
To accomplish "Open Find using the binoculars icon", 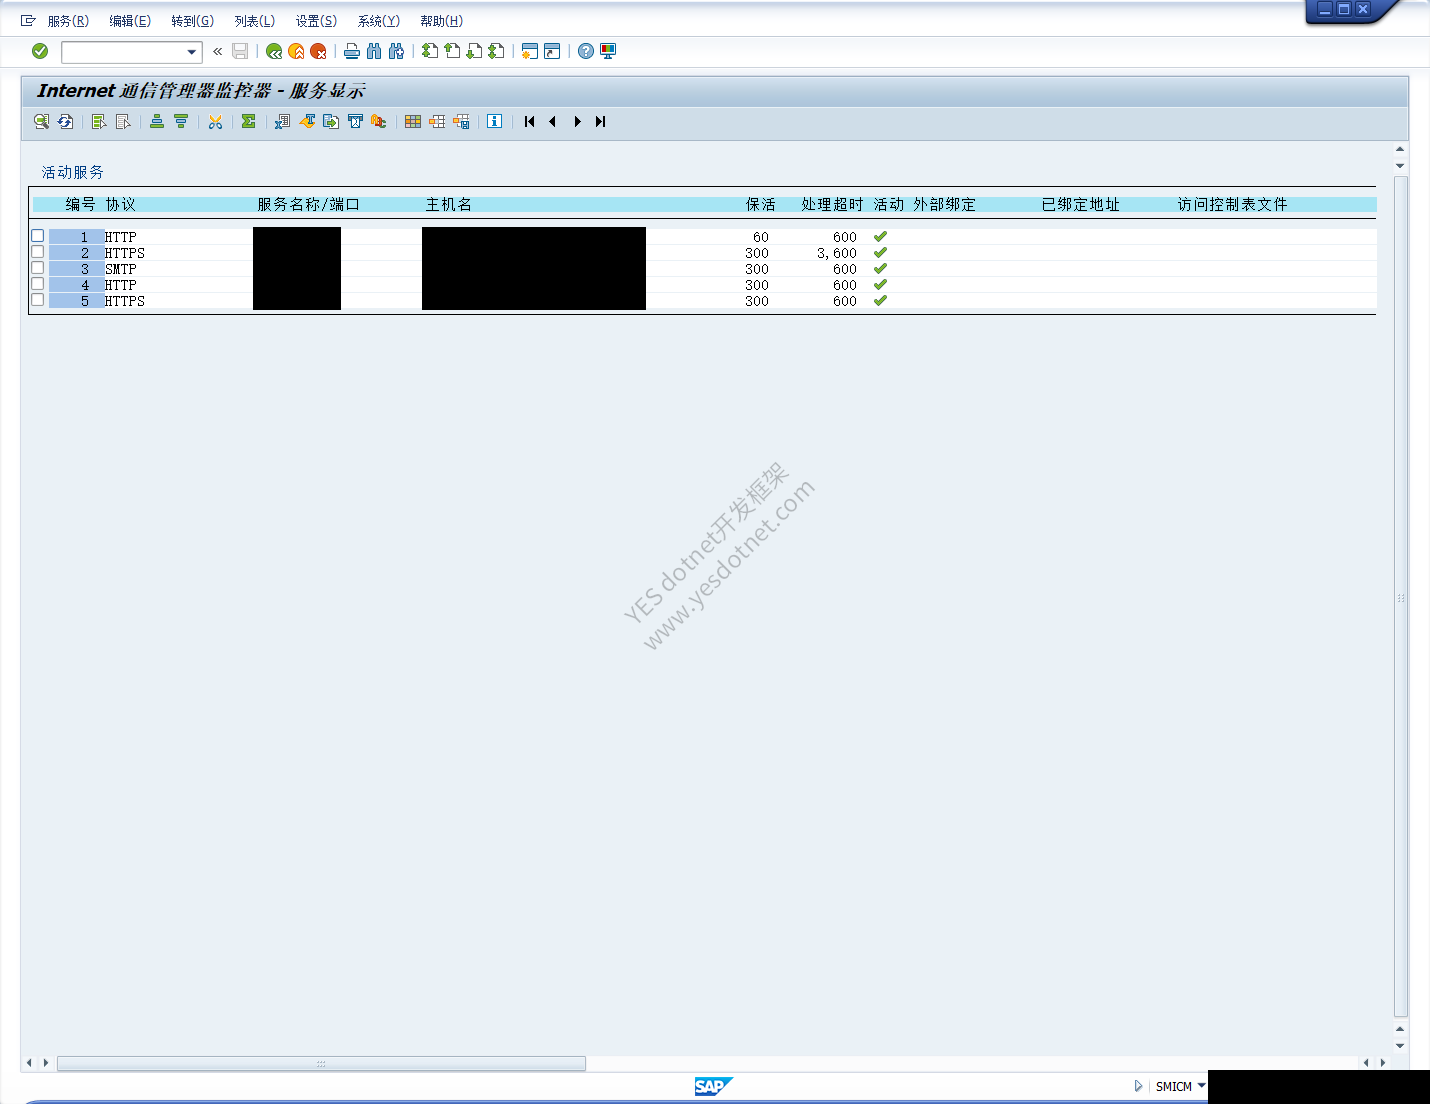I will click(x=374, y=51).
